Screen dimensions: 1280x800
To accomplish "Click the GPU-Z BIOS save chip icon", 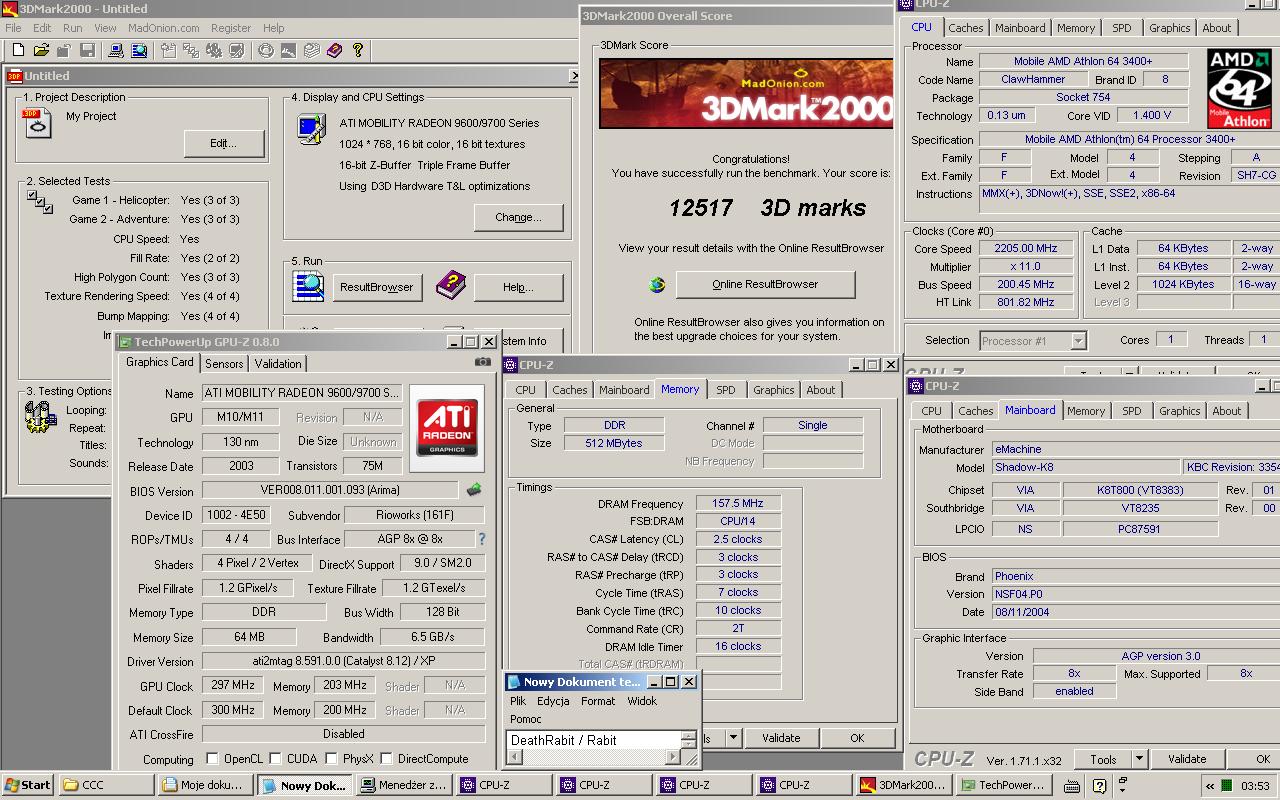I will (x=474, y=490).
